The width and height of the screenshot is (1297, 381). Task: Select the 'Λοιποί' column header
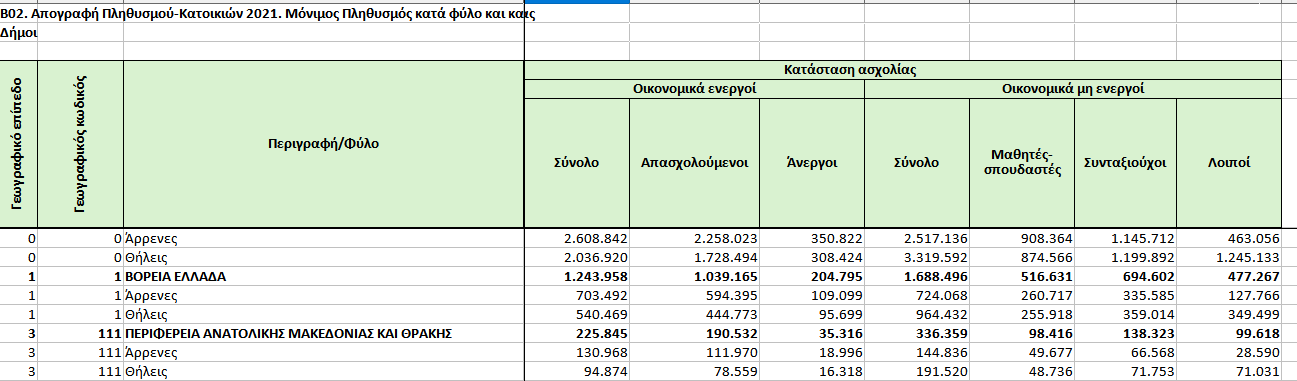click(1230, 163)
